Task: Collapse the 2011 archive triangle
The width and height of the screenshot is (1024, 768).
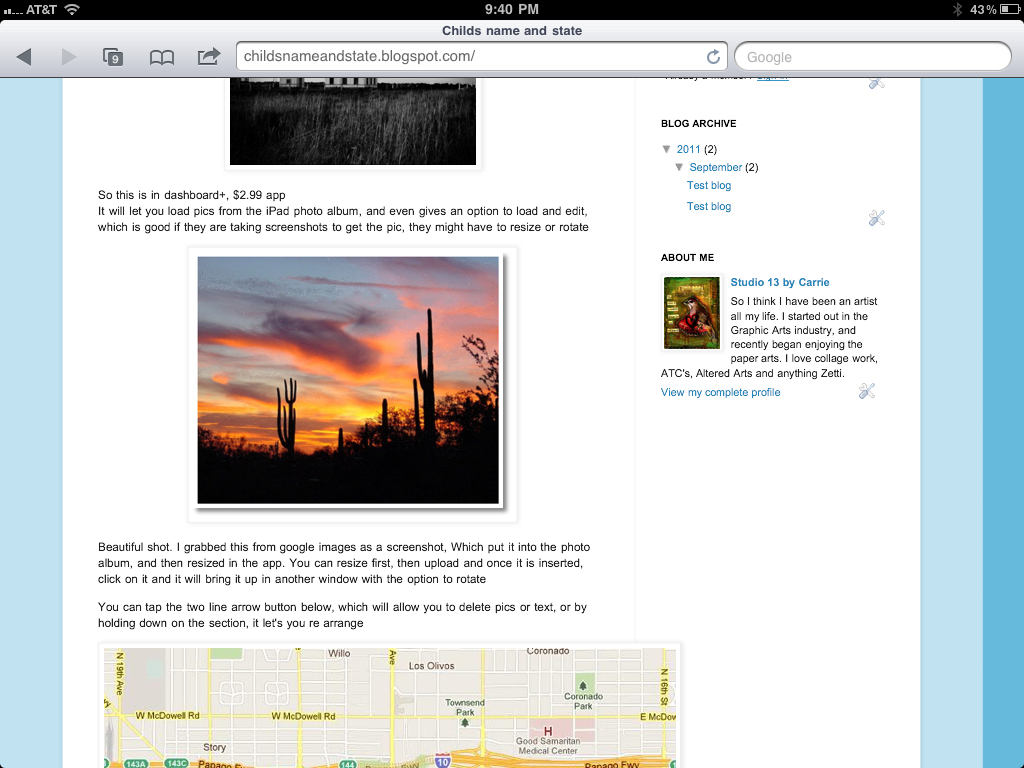Action: pos(666,149)
